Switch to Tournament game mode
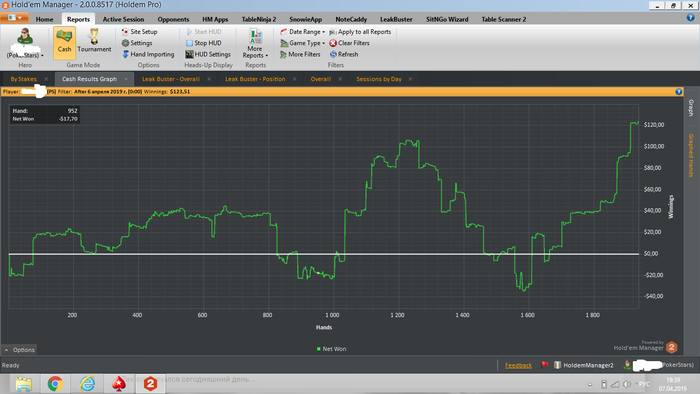Image resolution: width=700 pixels, height=394 pixels. tap(94, 41)
